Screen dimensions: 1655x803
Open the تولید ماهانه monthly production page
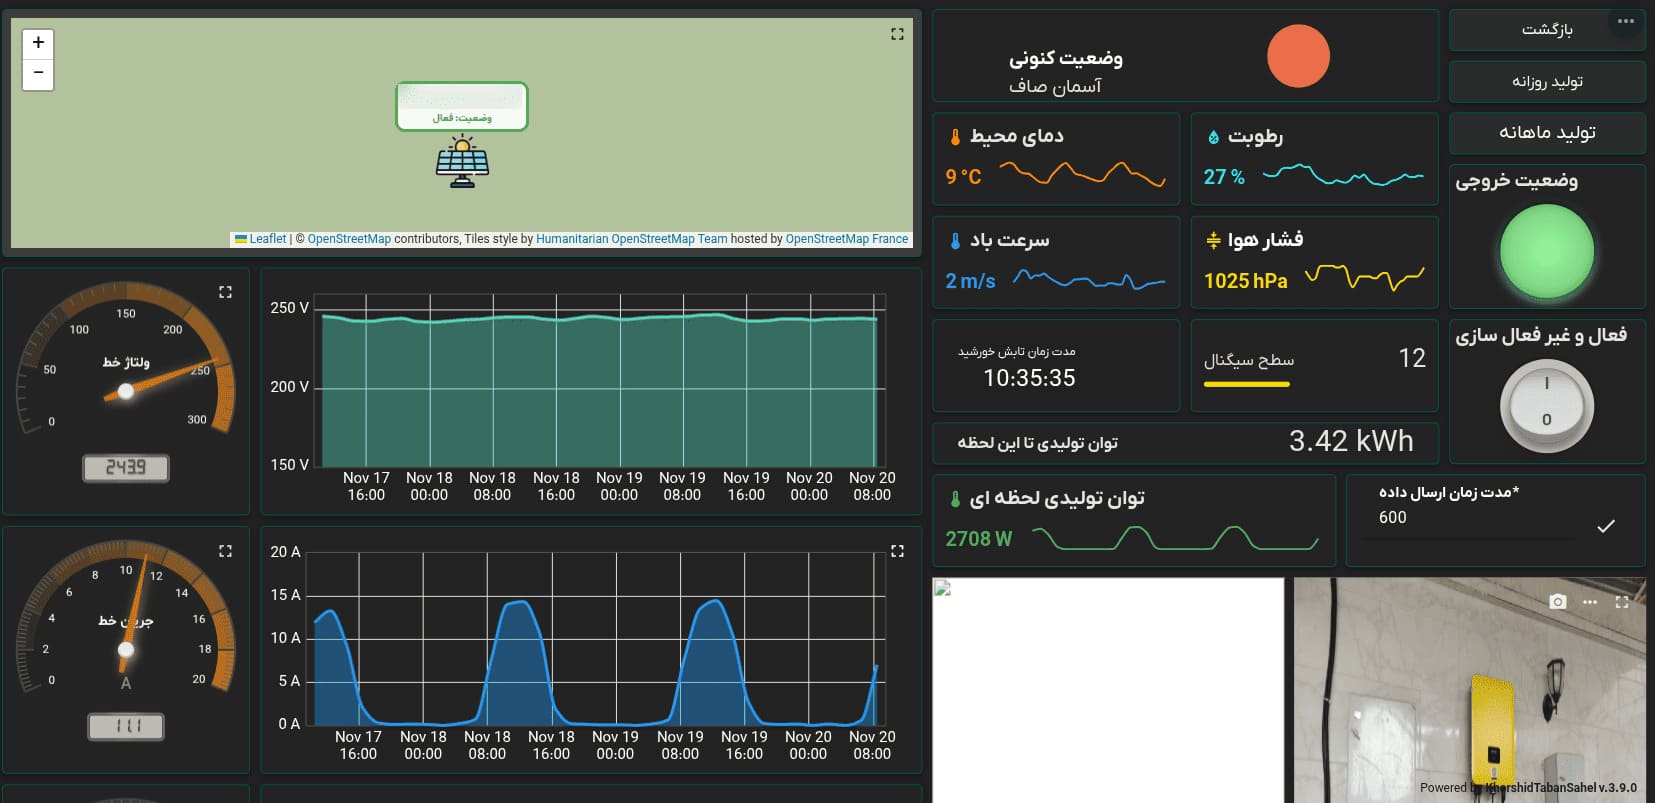point(1546,133)
